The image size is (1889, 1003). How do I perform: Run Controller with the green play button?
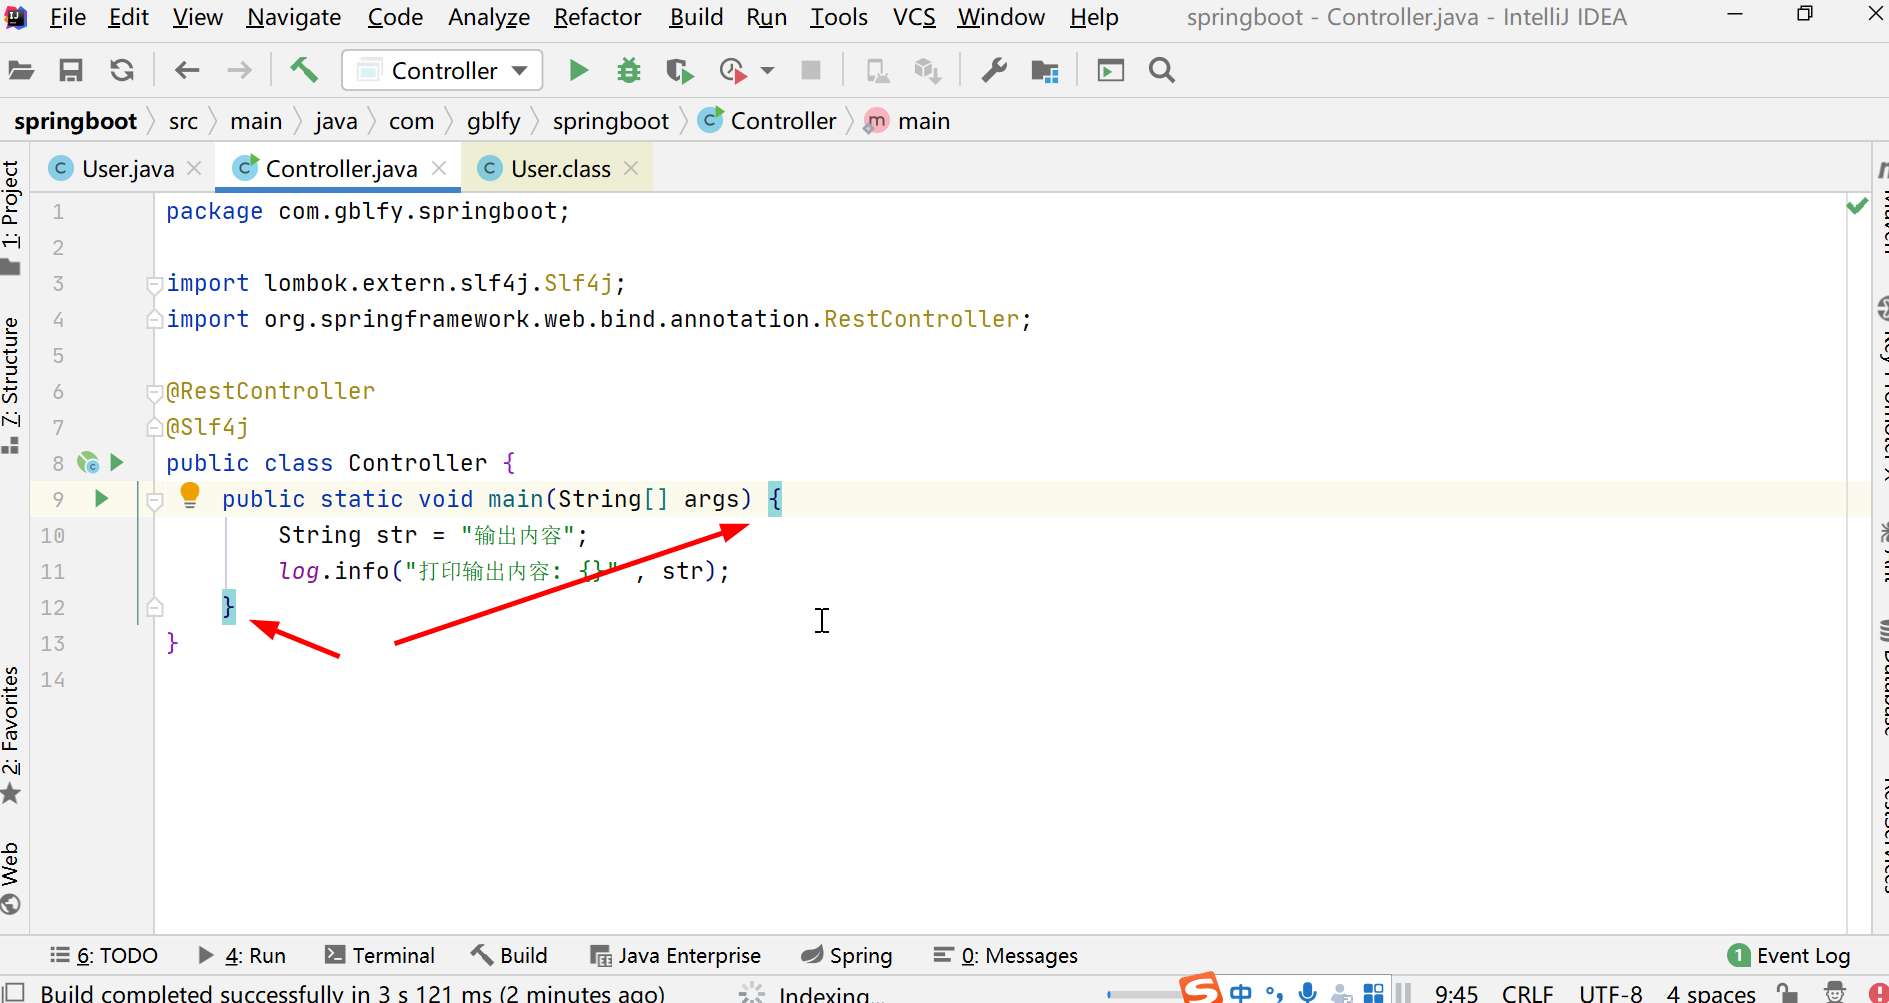pyautogui.click(x=578, y=70)
